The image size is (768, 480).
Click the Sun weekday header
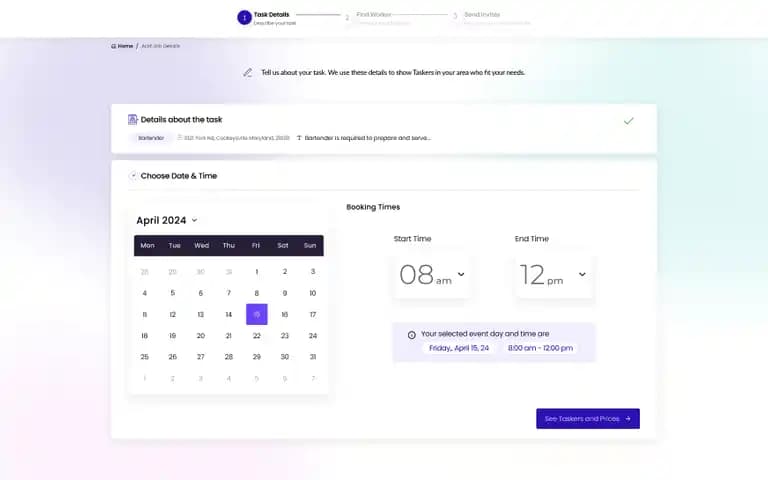[310, 245]
